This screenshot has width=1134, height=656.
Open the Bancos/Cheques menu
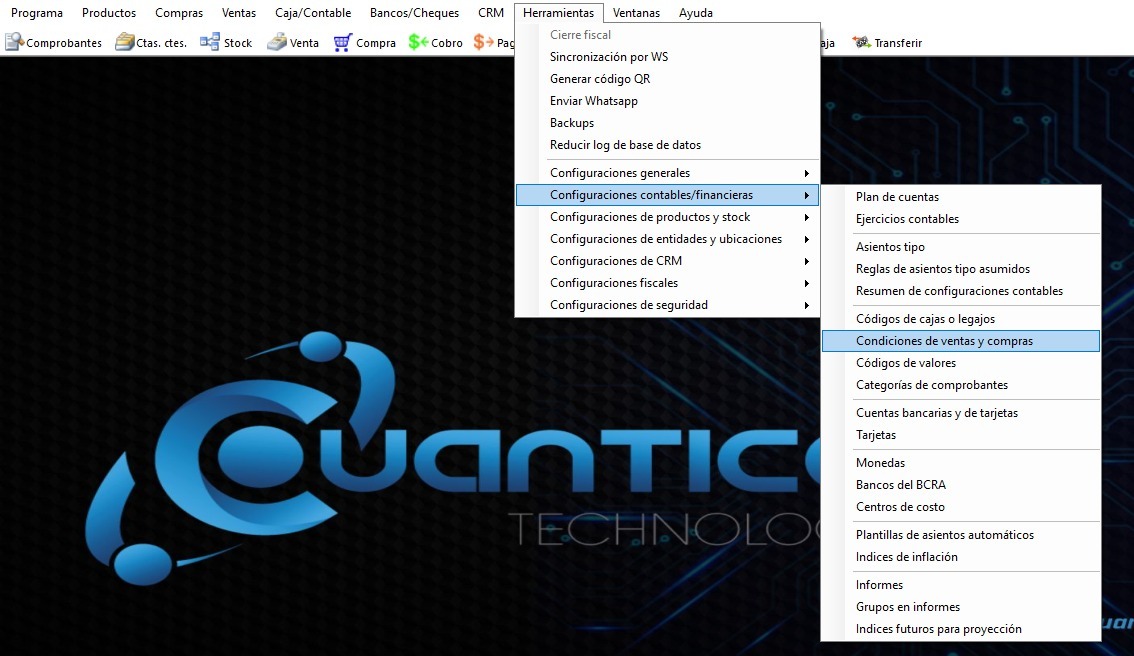click(414, 13)
